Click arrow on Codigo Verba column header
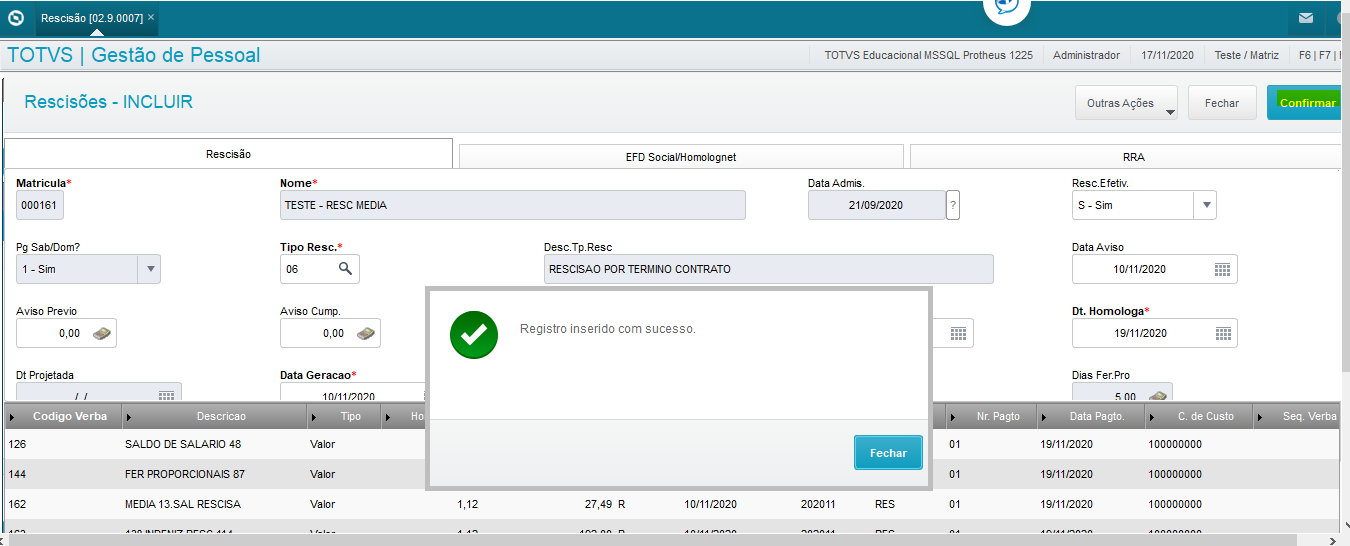 coord(14,416)
